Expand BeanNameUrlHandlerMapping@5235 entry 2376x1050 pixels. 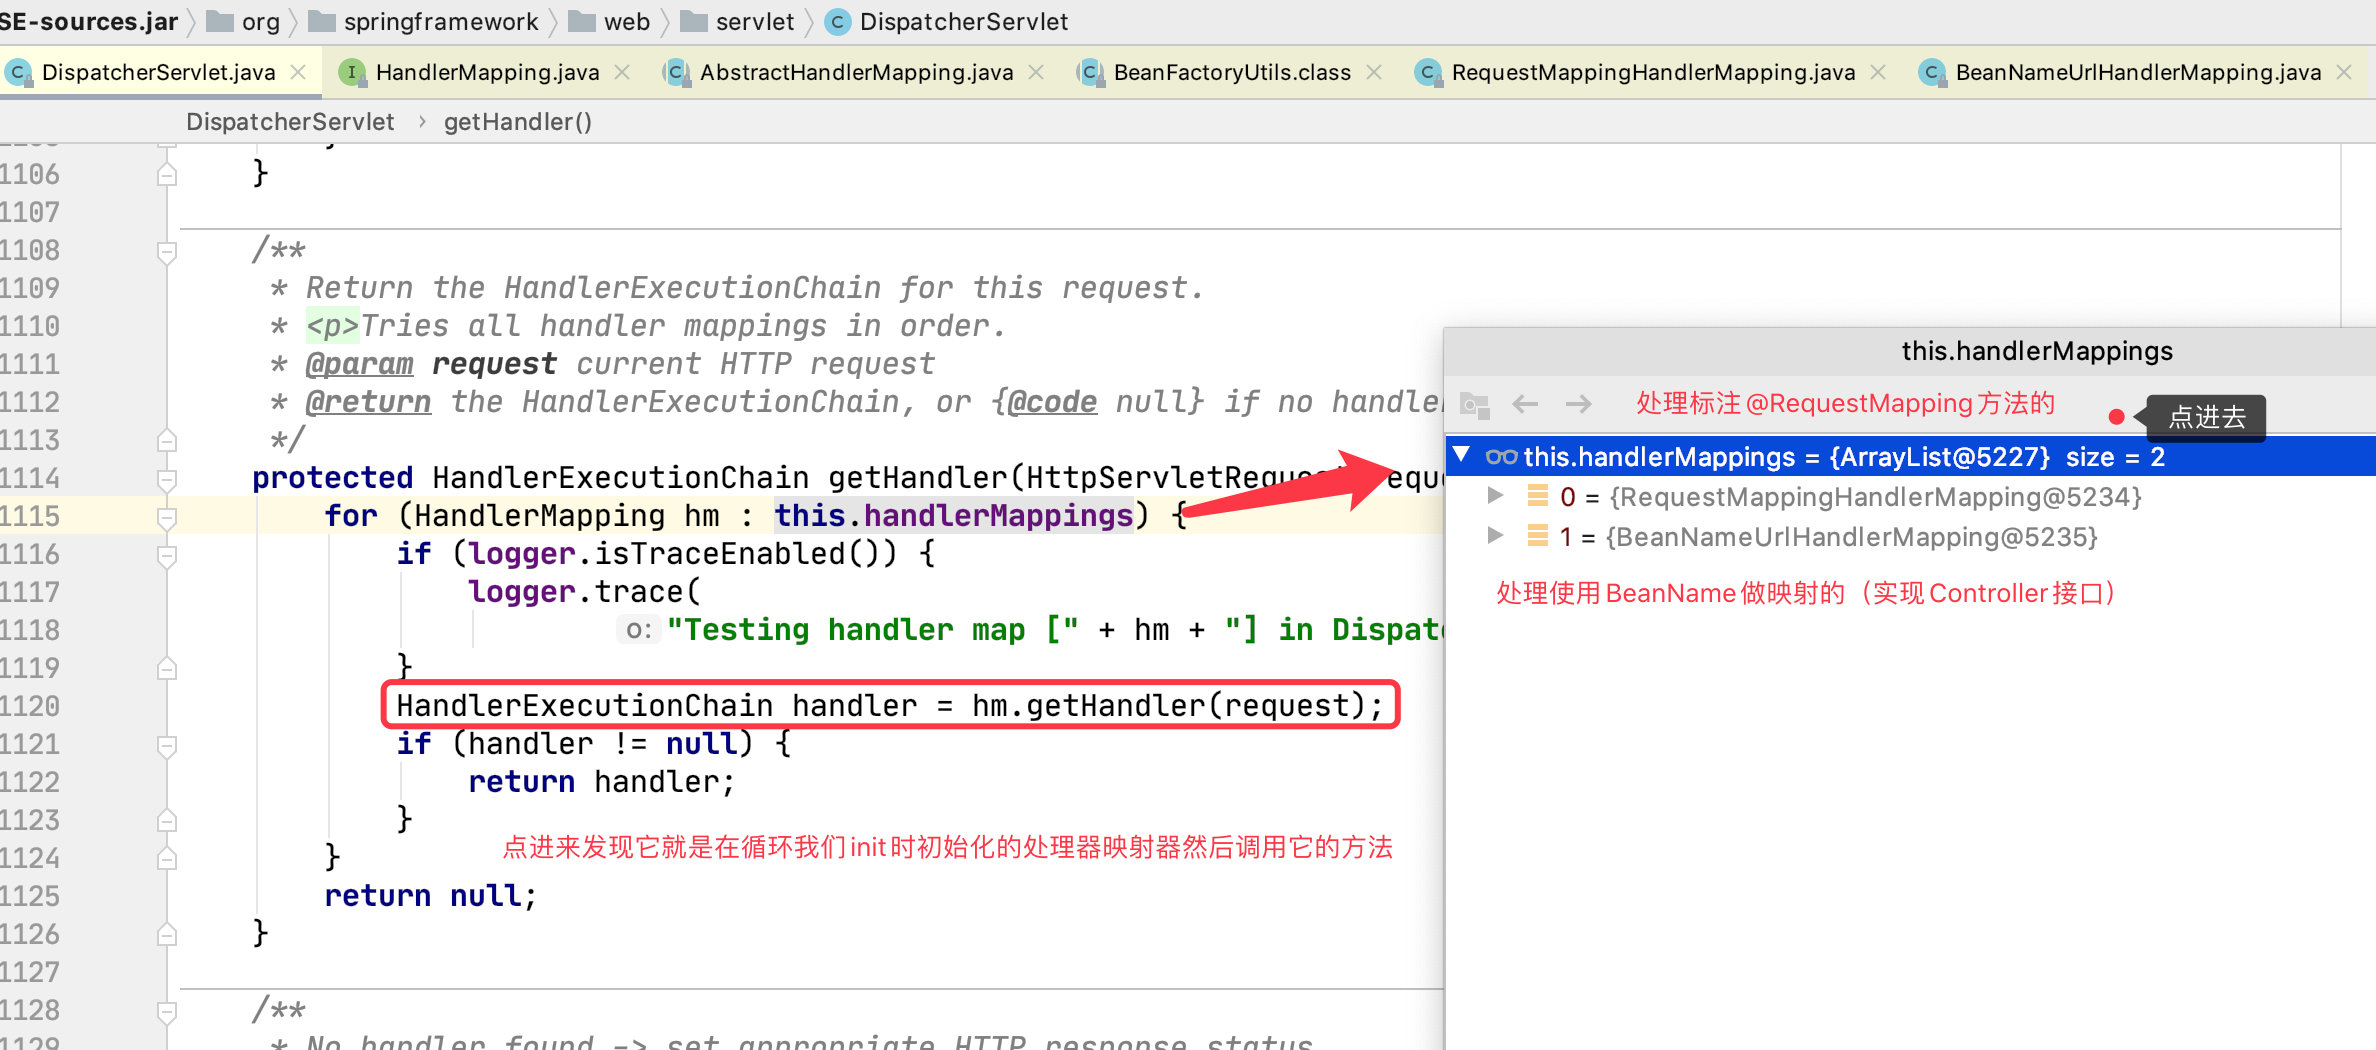[1495, 535]
